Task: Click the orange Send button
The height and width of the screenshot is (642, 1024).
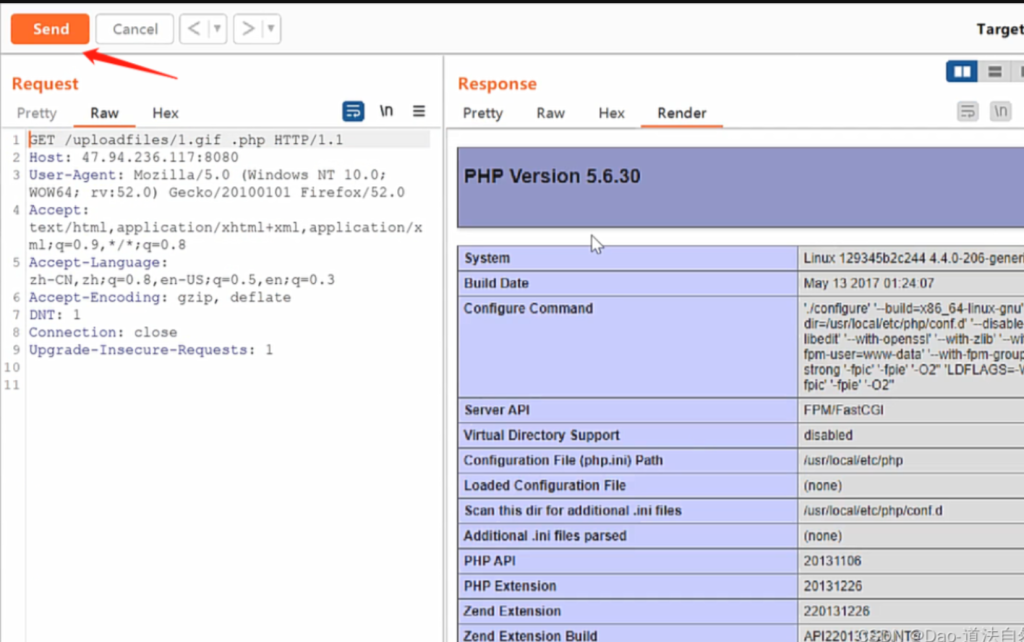Action: 50,29
